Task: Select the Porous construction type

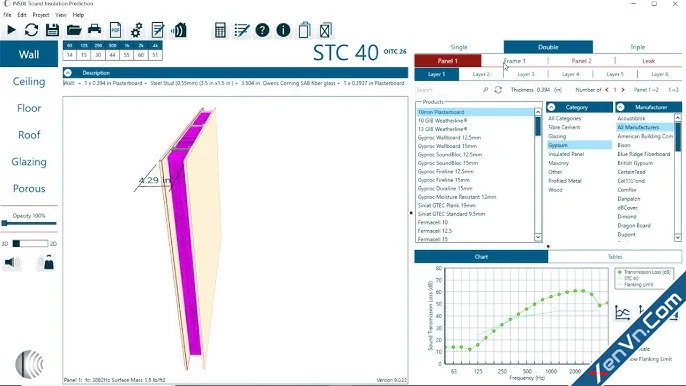Action: pyautogui.click(x=29, y=189)
